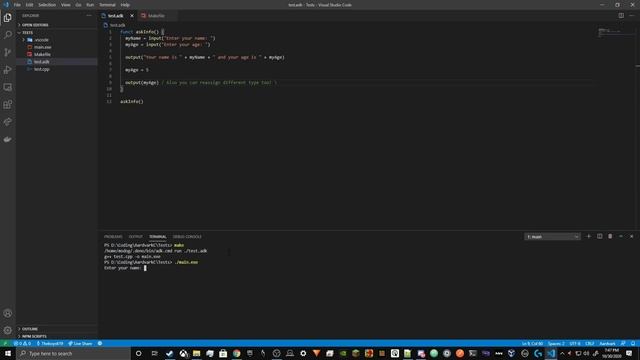Open the Run and Debug view
Viewport: 640px width, 360px height.
(8, 70)
